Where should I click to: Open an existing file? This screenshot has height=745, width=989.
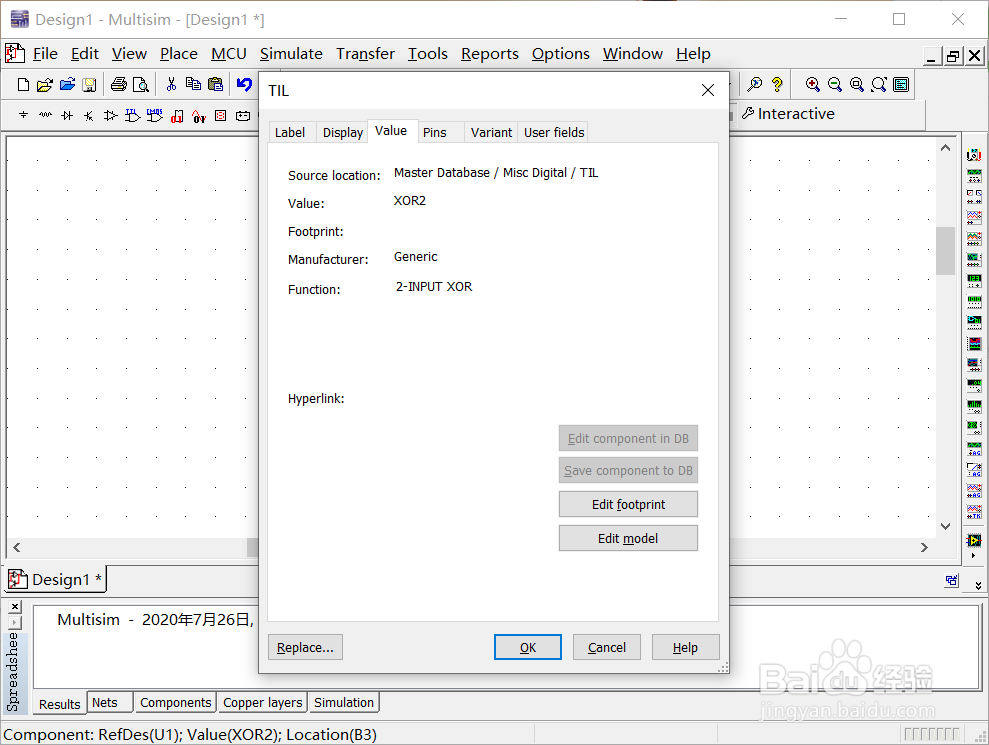(45, 85)
